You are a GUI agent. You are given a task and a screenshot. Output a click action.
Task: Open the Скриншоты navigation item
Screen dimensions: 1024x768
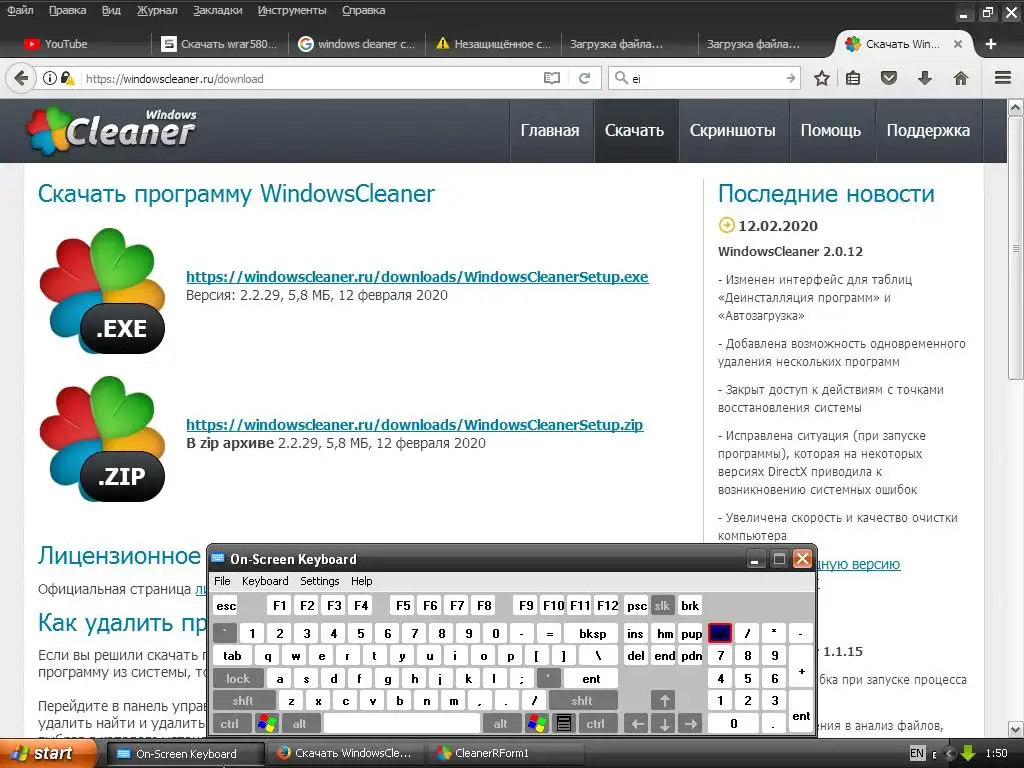point(733,131)
